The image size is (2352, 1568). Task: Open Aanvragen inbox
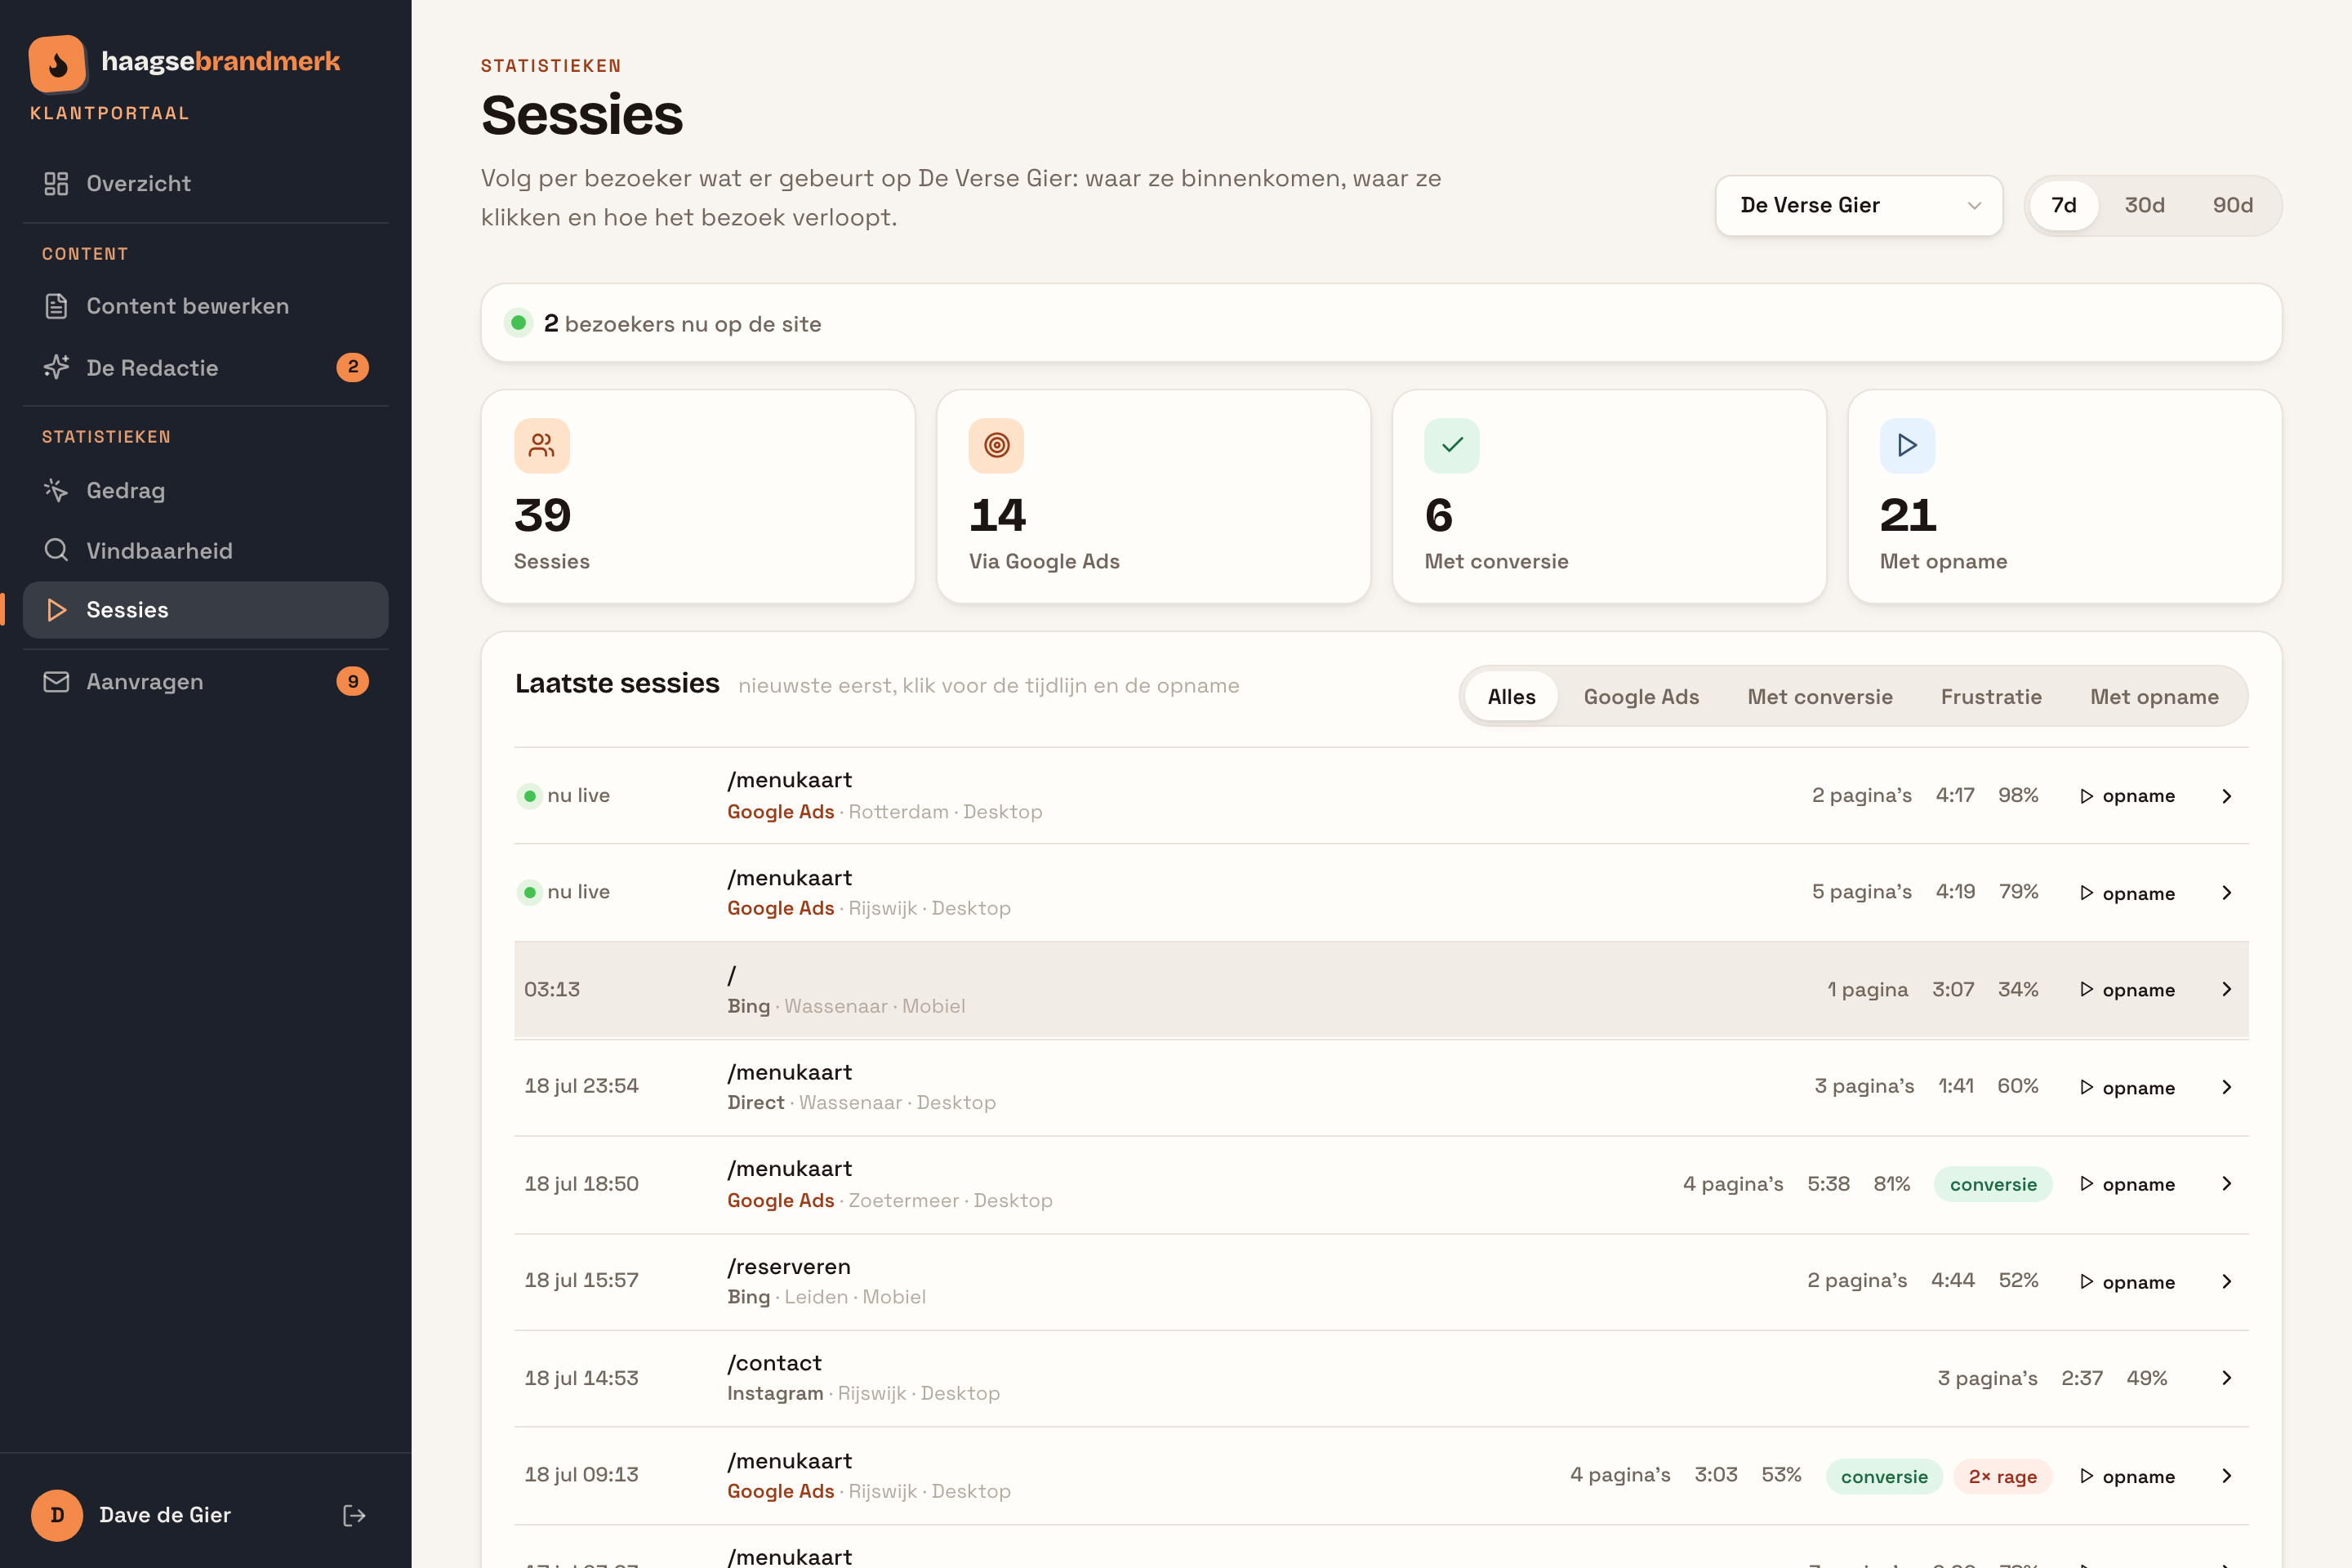click(x=205, y=682)
